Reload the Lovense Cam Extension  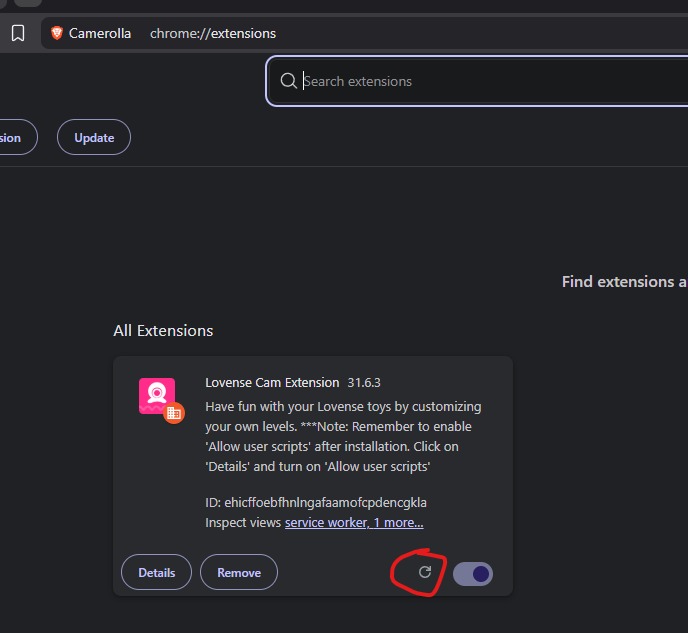425,572
